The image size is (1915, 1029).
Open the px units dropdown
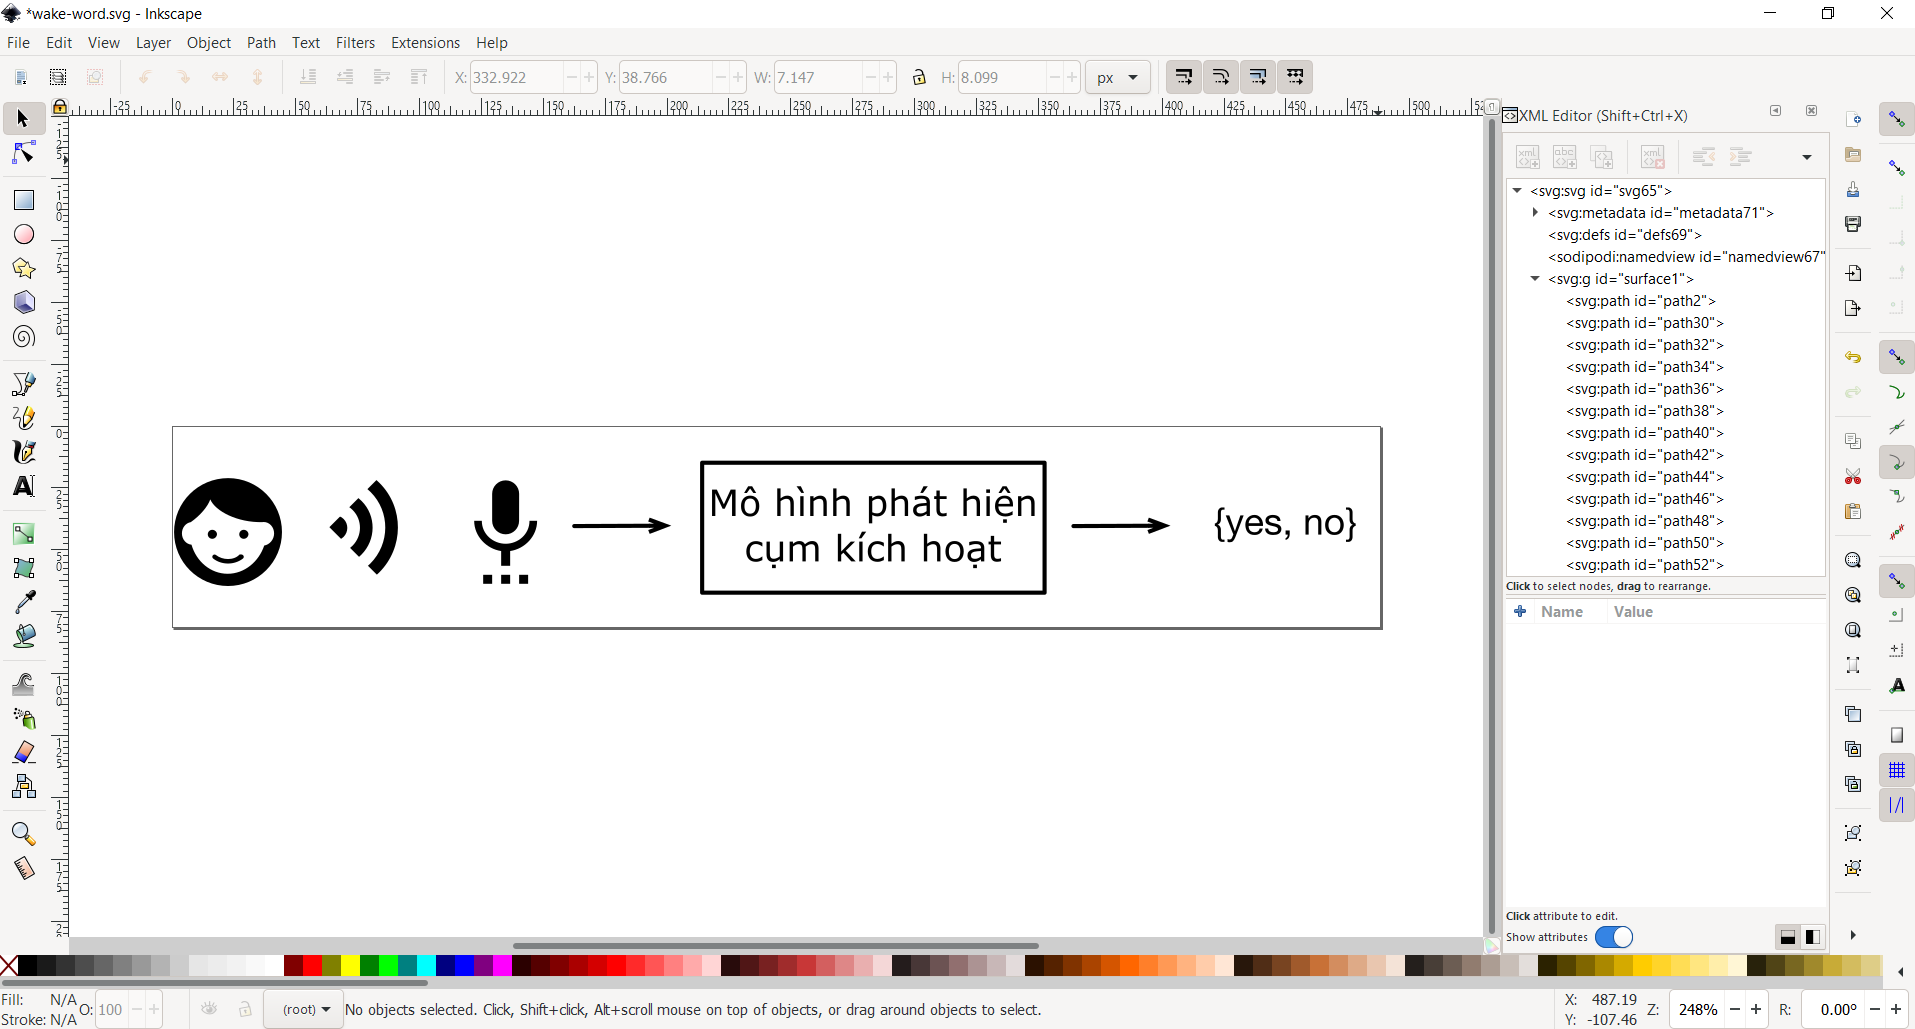[x=1118, y=77]
